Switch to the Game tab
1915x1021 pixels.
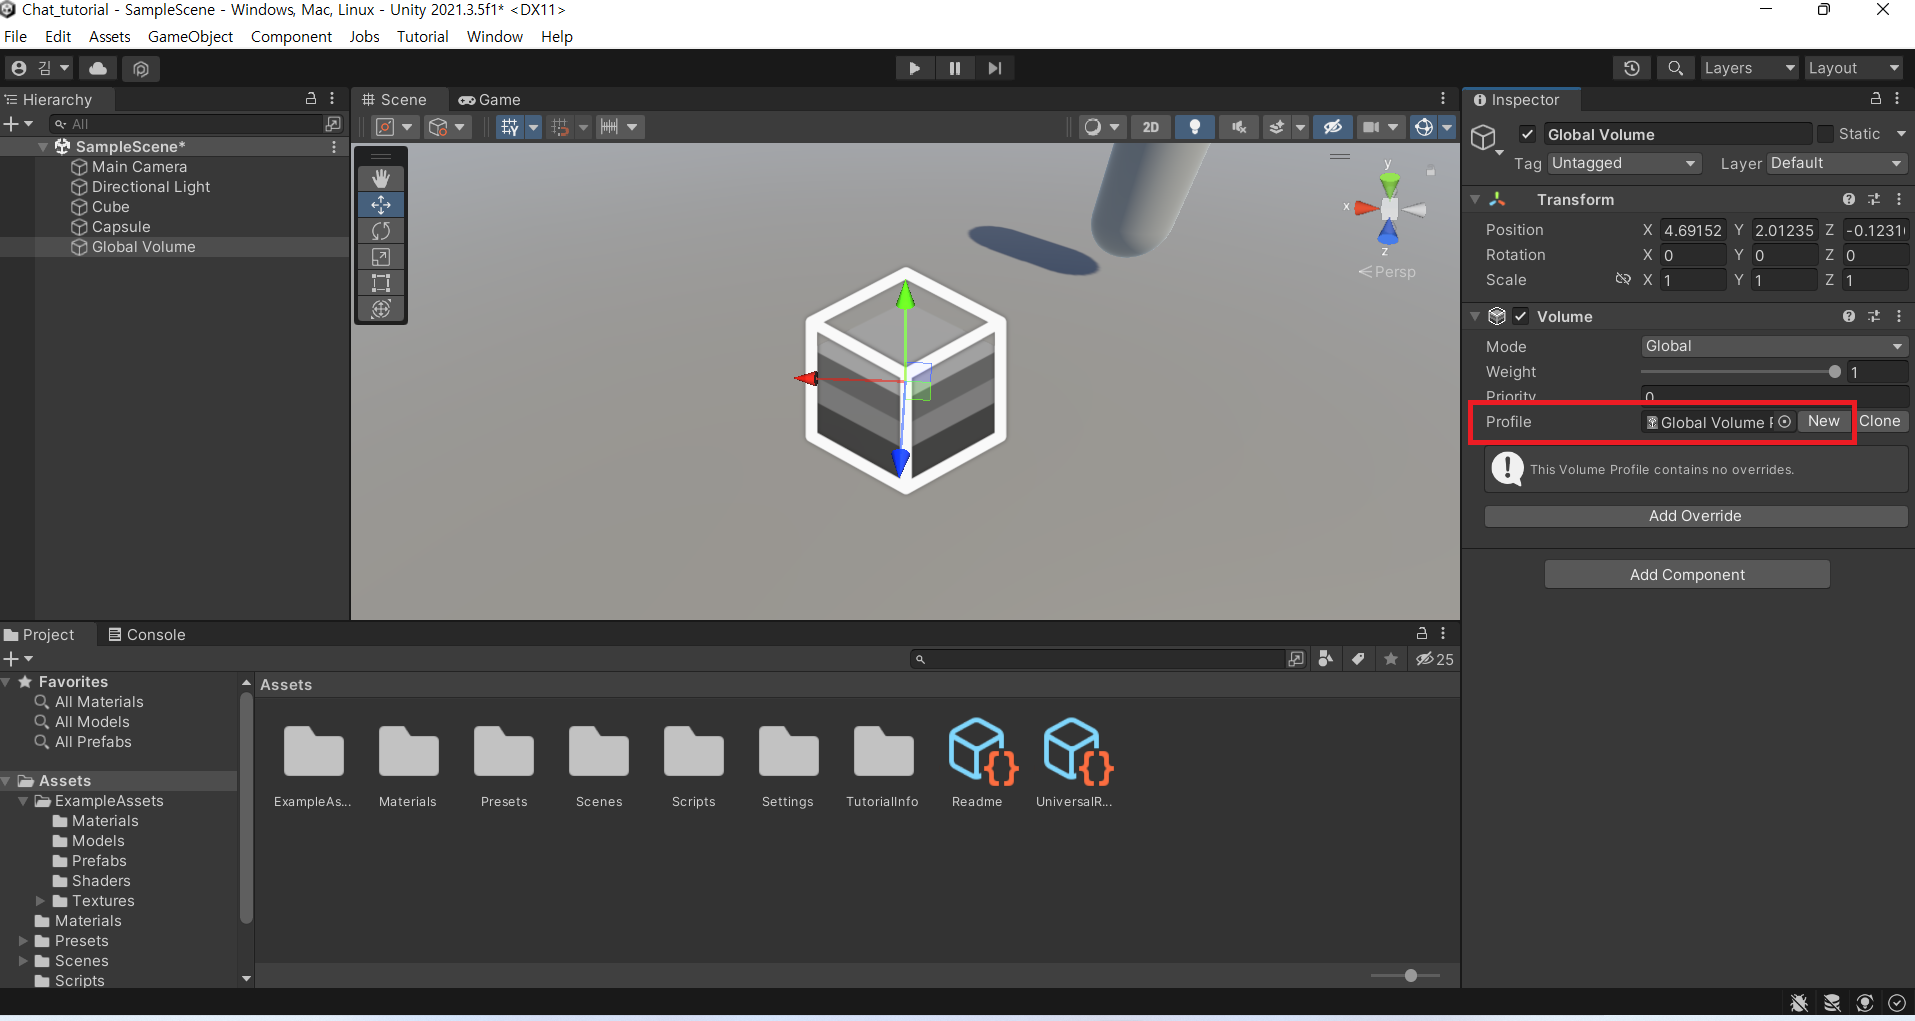pyautogui.click(x=490, y=100)
